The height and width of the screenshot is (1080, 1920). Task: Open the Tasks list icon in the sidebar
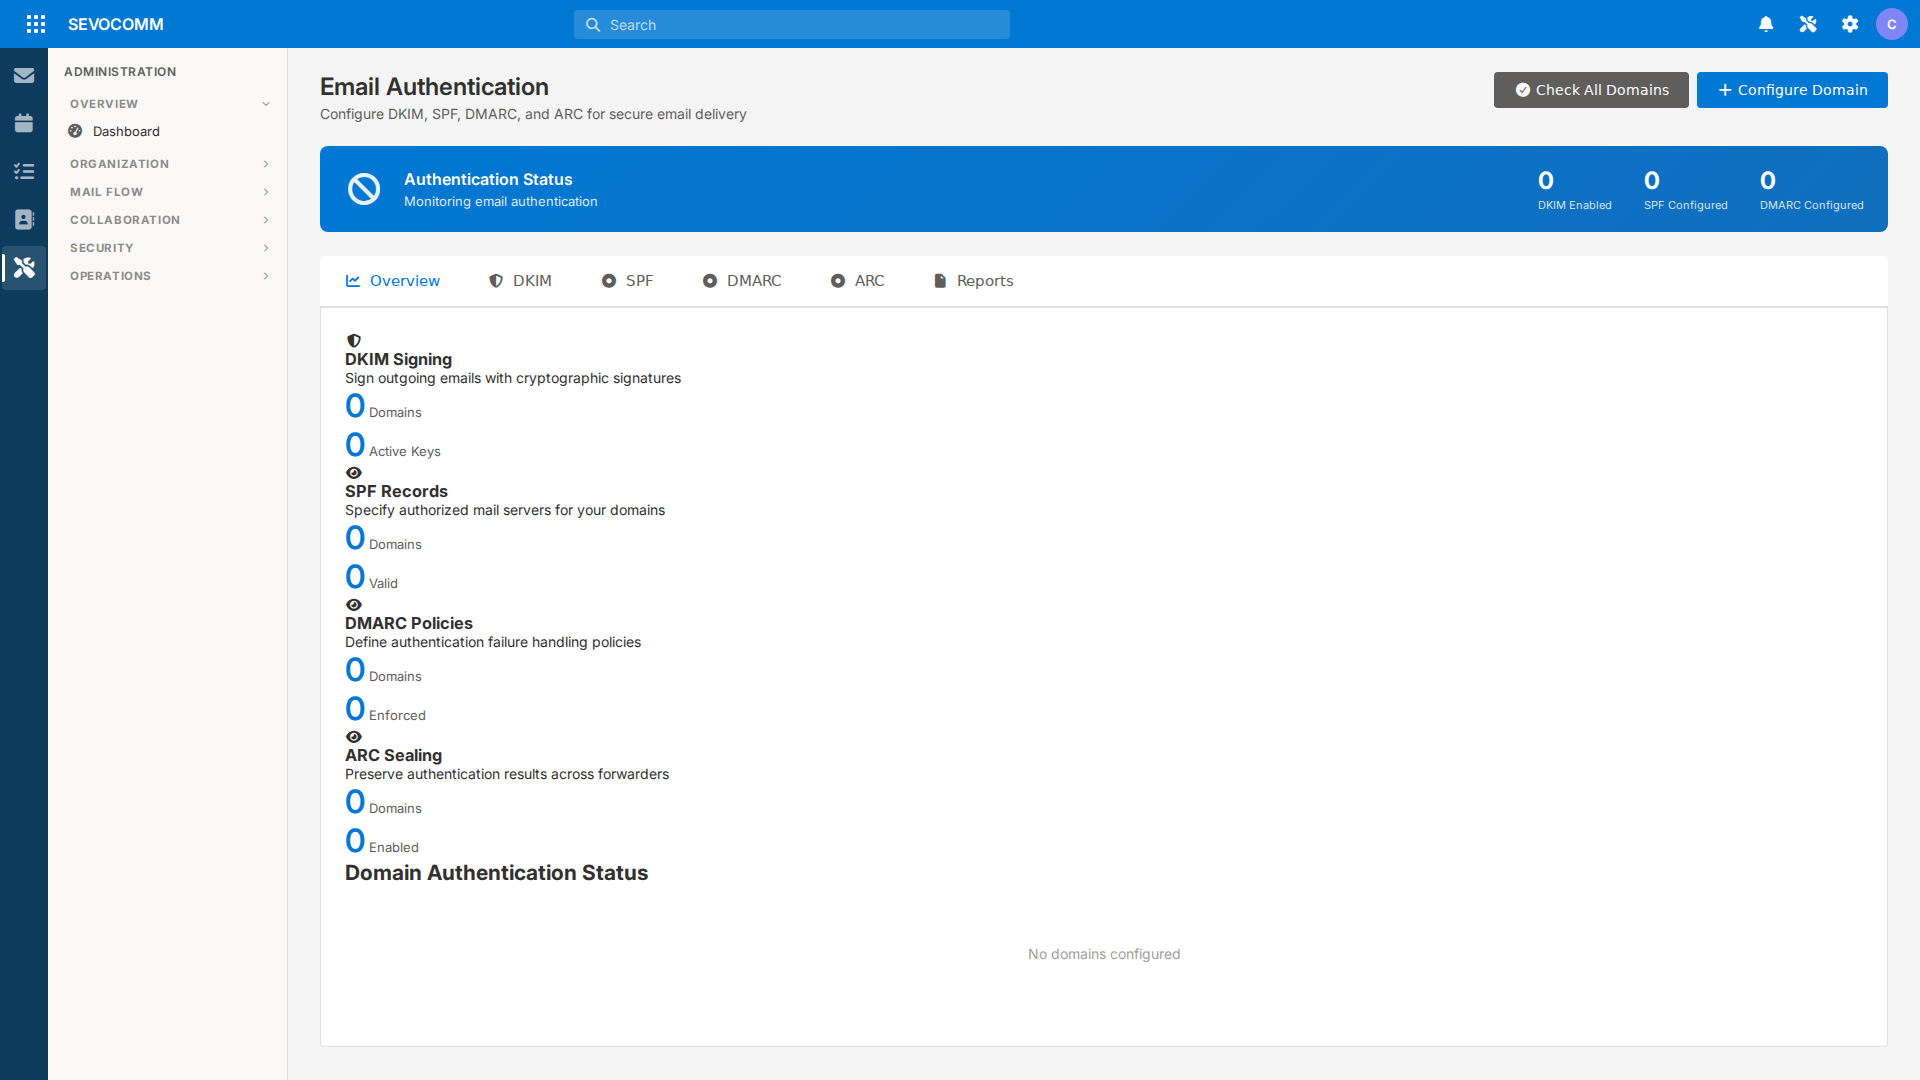pos(24,171)
